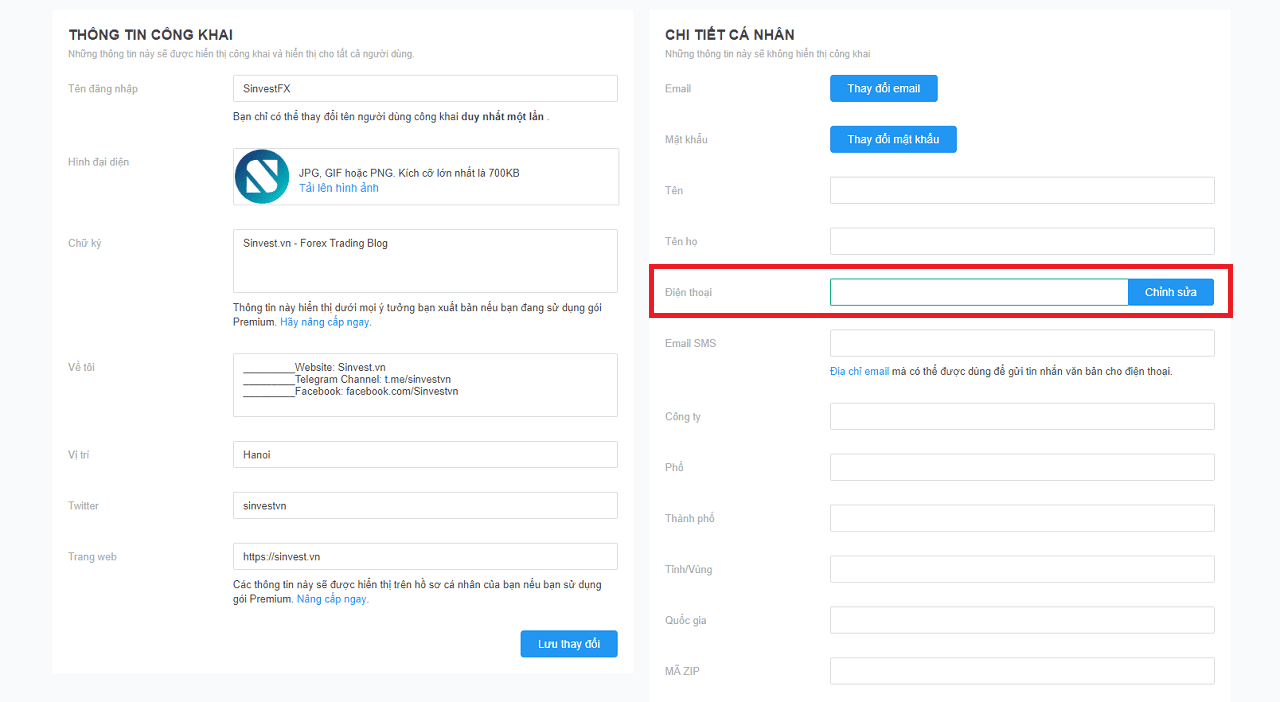Click the 'Thay đổi email' button
This screenshot has width=1280, height=702.
(884, 89)
